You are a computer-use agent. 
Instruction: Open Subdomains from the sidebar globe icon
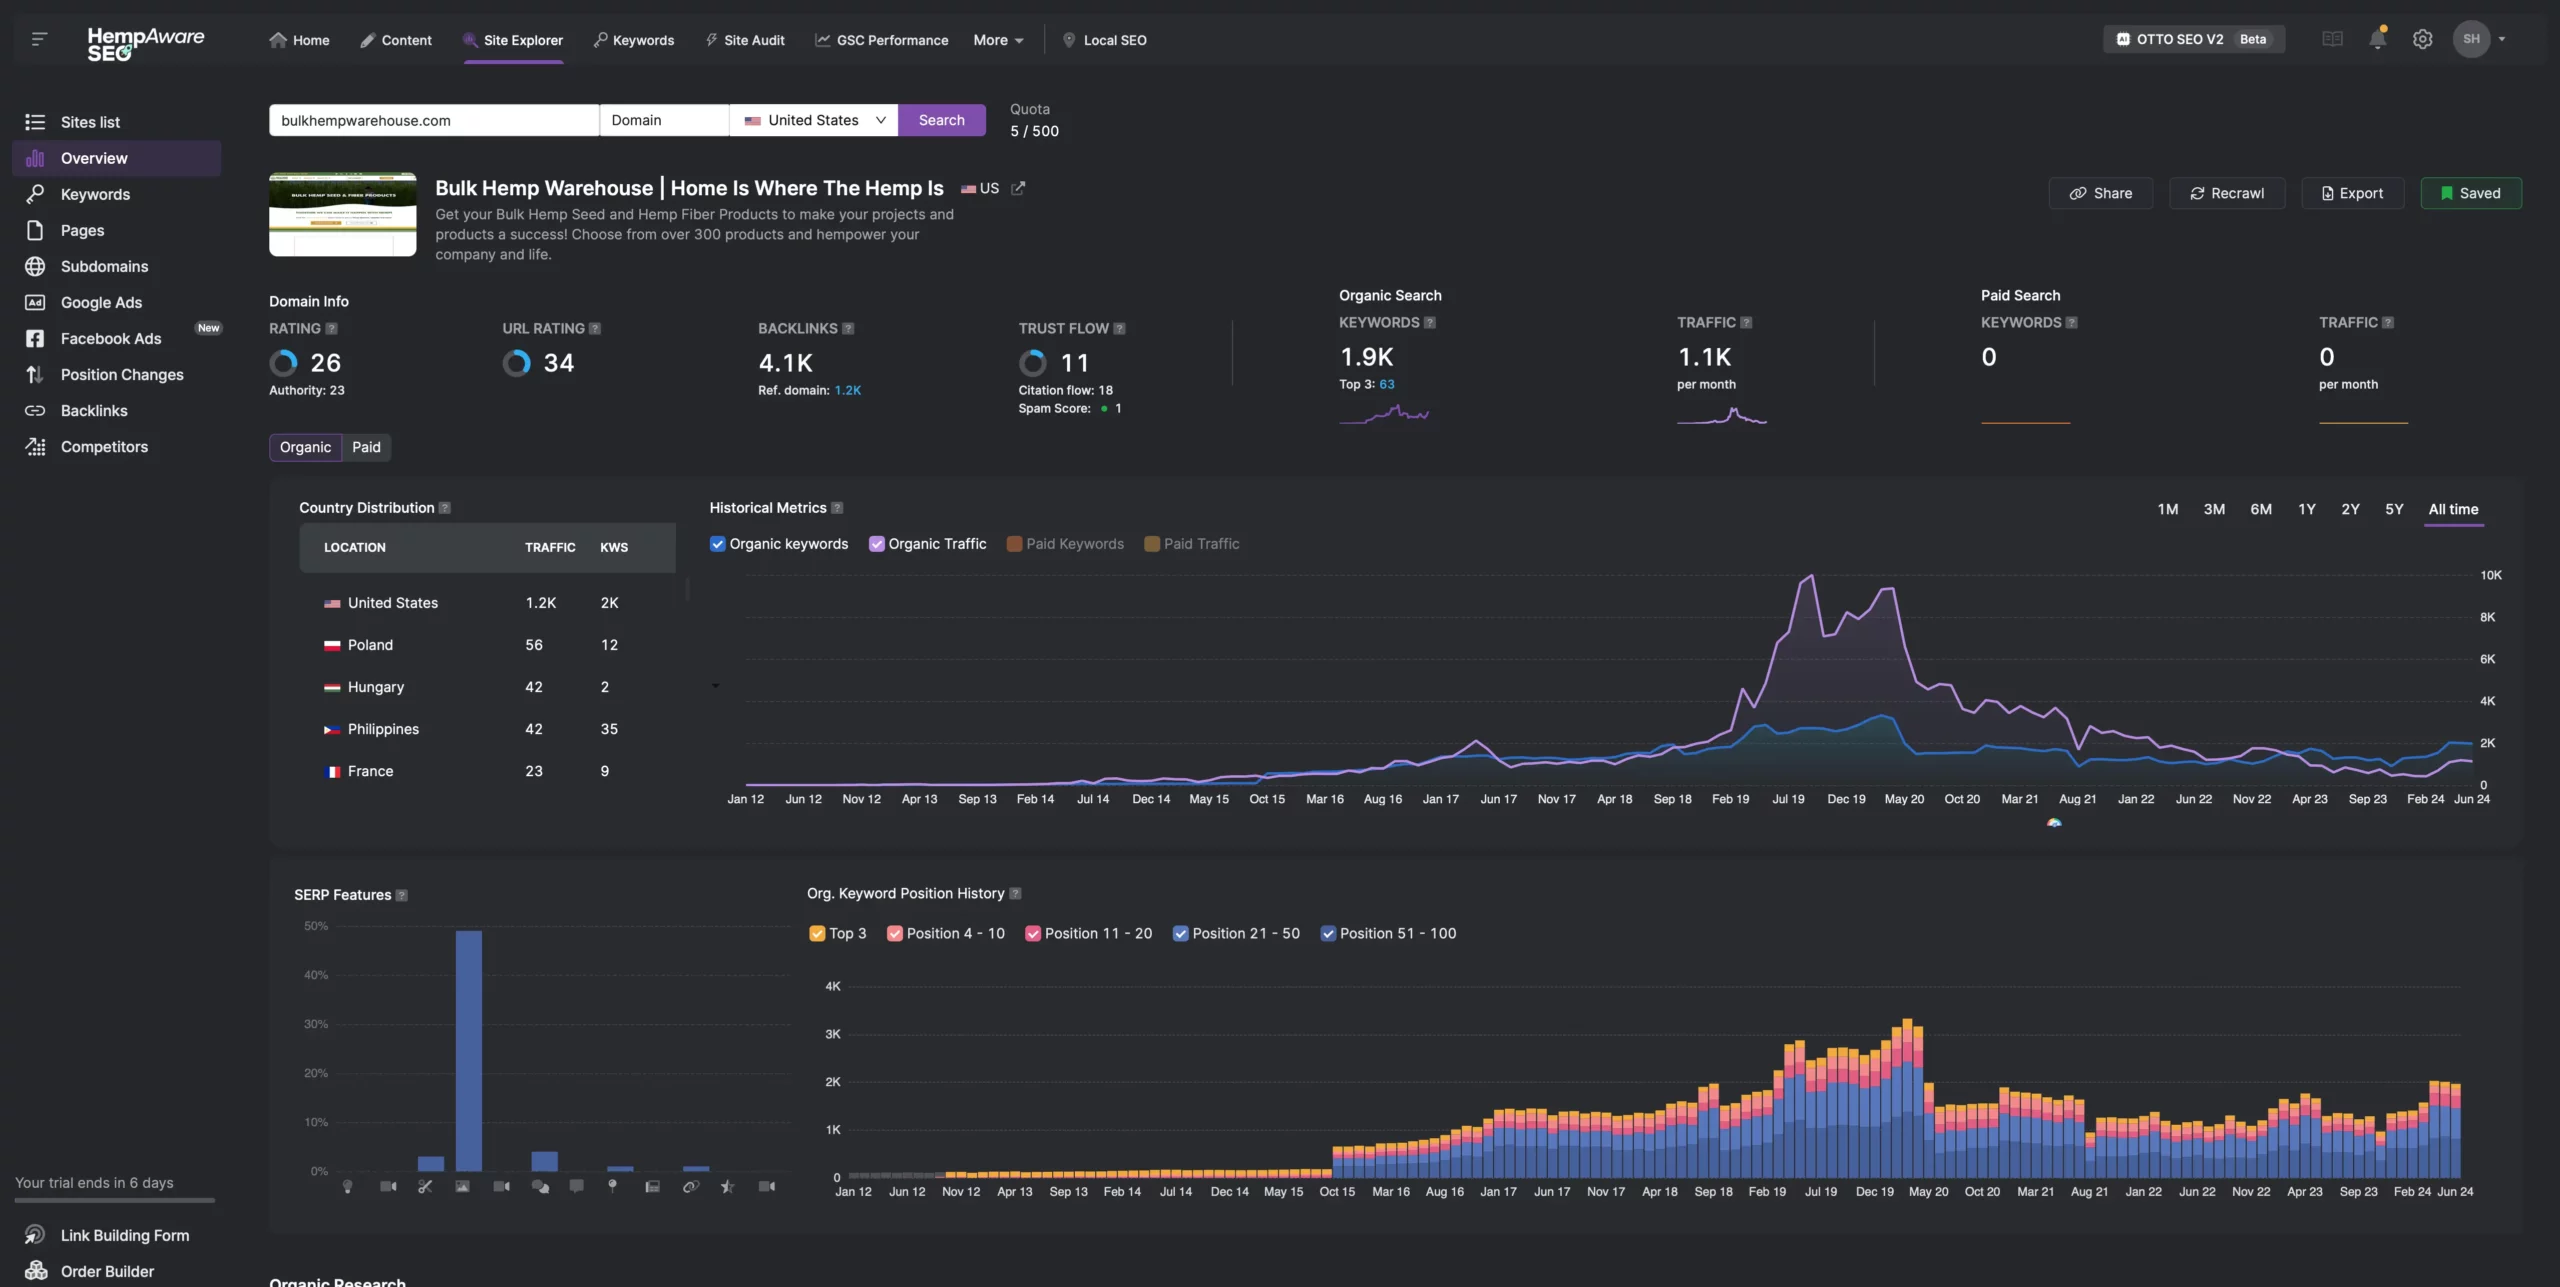coord(35,266)
